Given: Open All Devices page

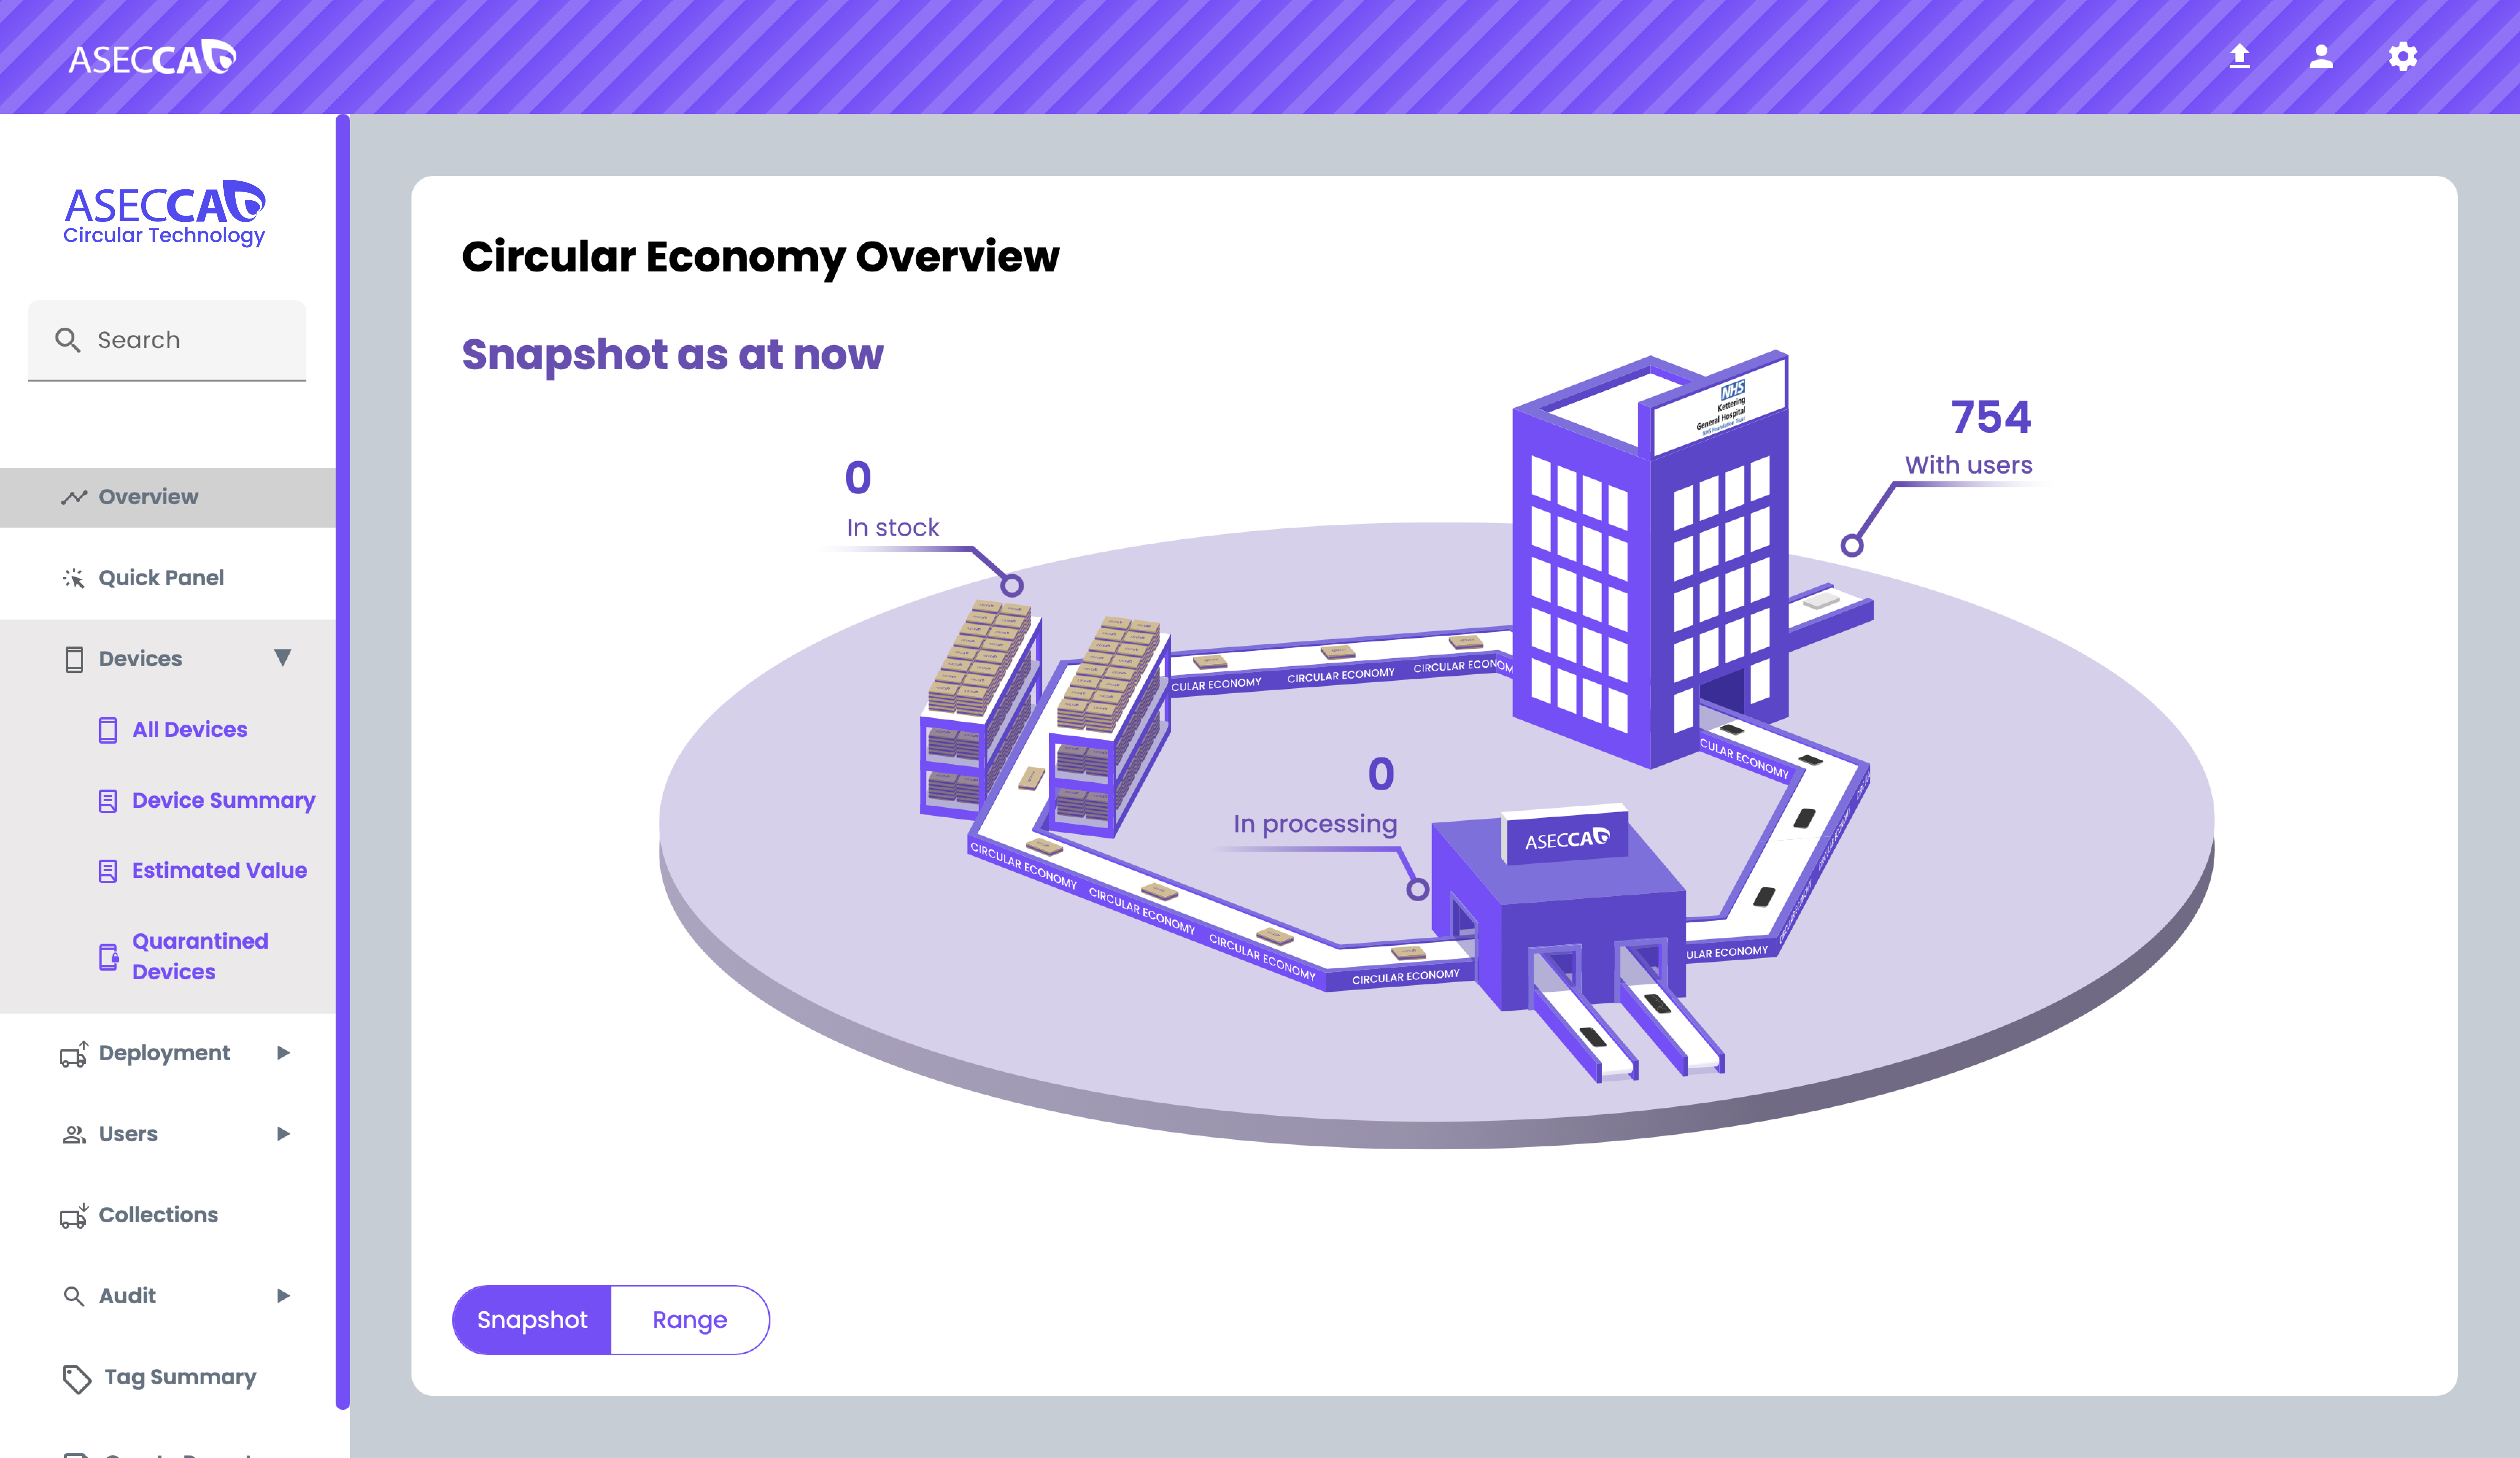Looking at the screenshot, I should point(189,730).
